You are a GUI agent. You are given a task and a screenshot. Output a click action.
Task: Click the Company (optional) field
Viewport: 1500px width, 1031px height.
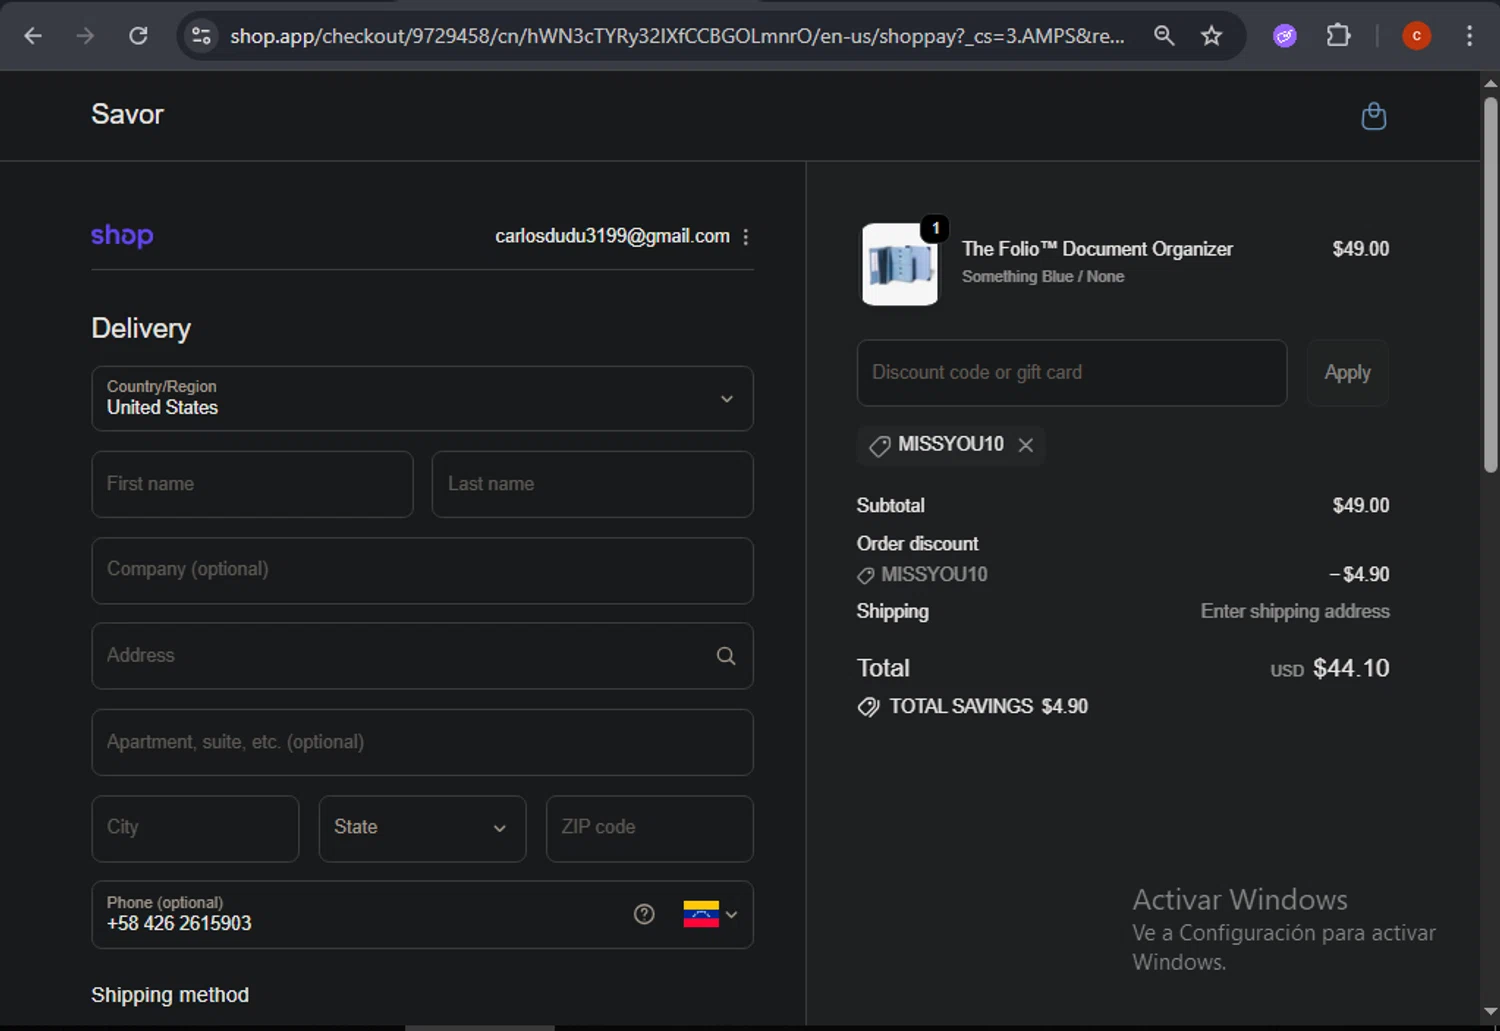pyautogui.click(x=422, y=570)
